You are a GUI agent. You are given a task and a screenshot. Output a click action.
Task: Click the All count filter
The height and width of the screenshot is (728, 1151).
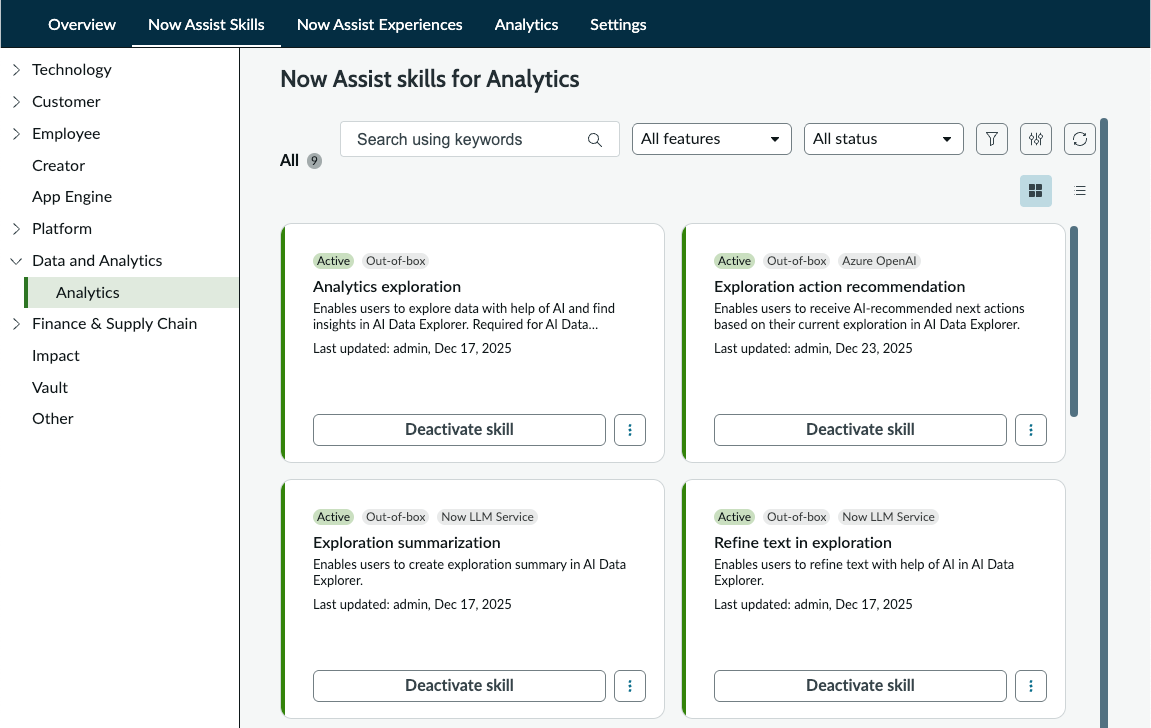click(301, 161)
